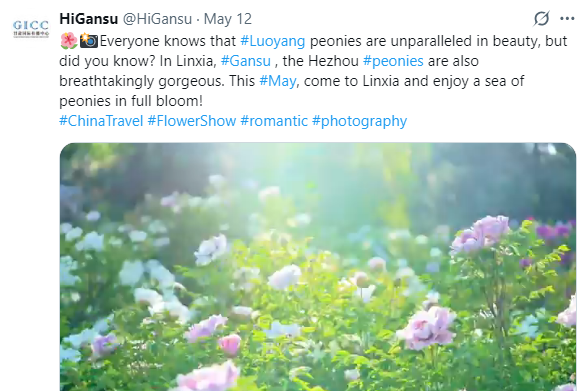Open the HiGansu display name
Viewport: 587px width, 391px height.
coord(89,19)
